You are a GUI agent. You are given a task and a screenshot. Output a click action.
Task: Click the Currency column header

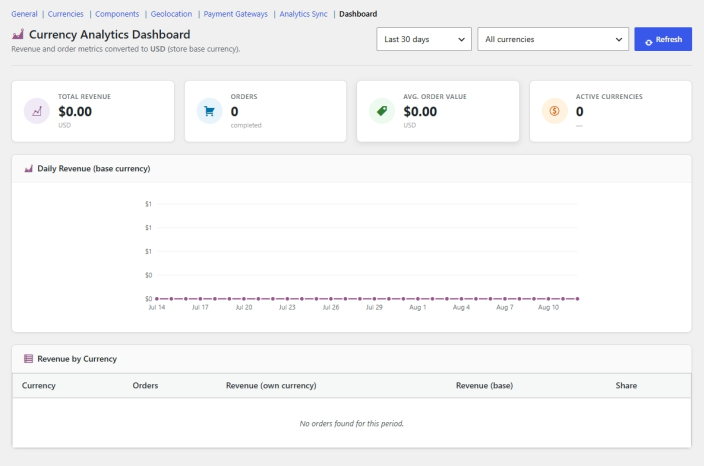click(39, 385)
